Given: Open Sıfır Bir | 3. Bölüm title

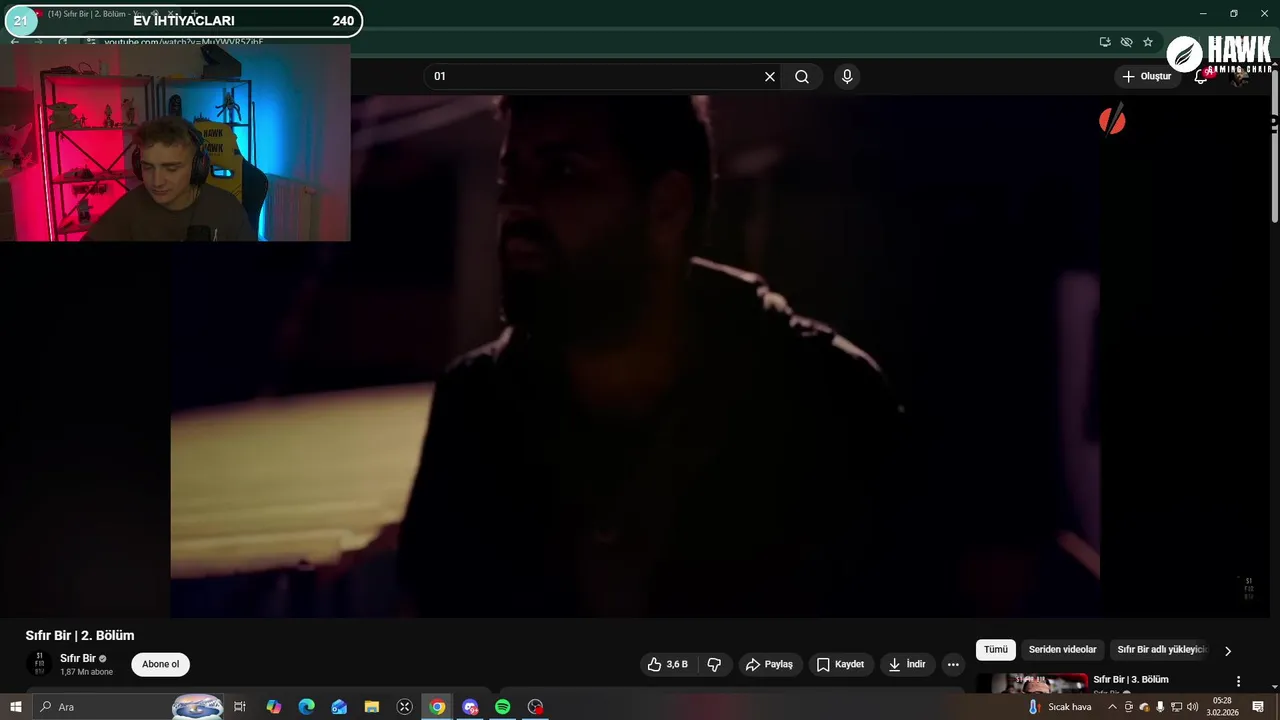Looking at the screenshot, I should click(1131, 680).
